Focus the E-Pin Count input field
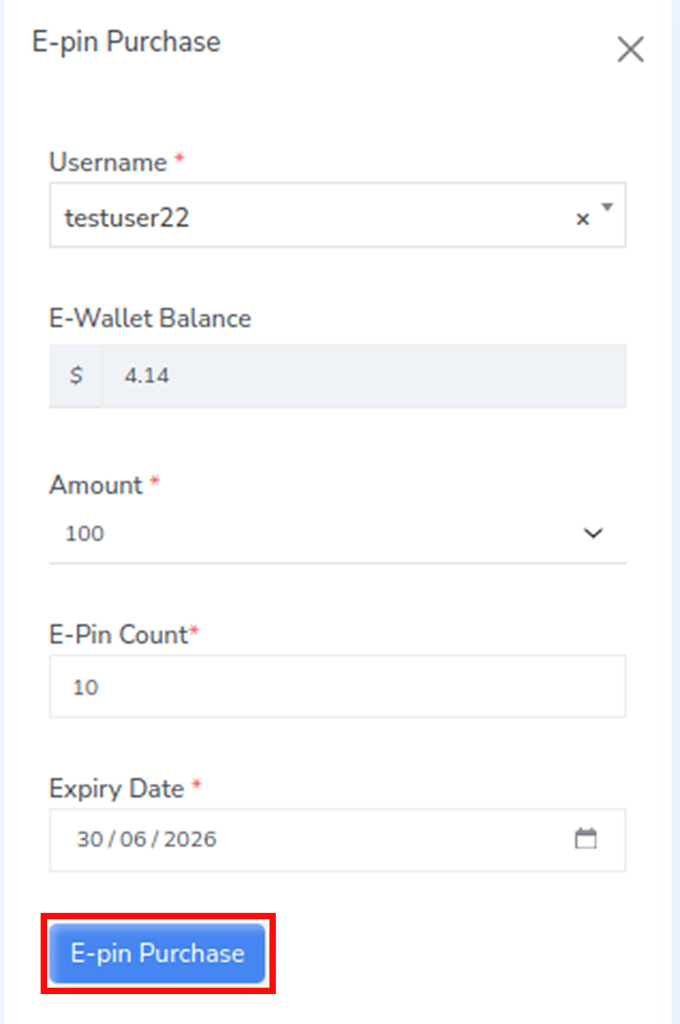 (338, 686)
